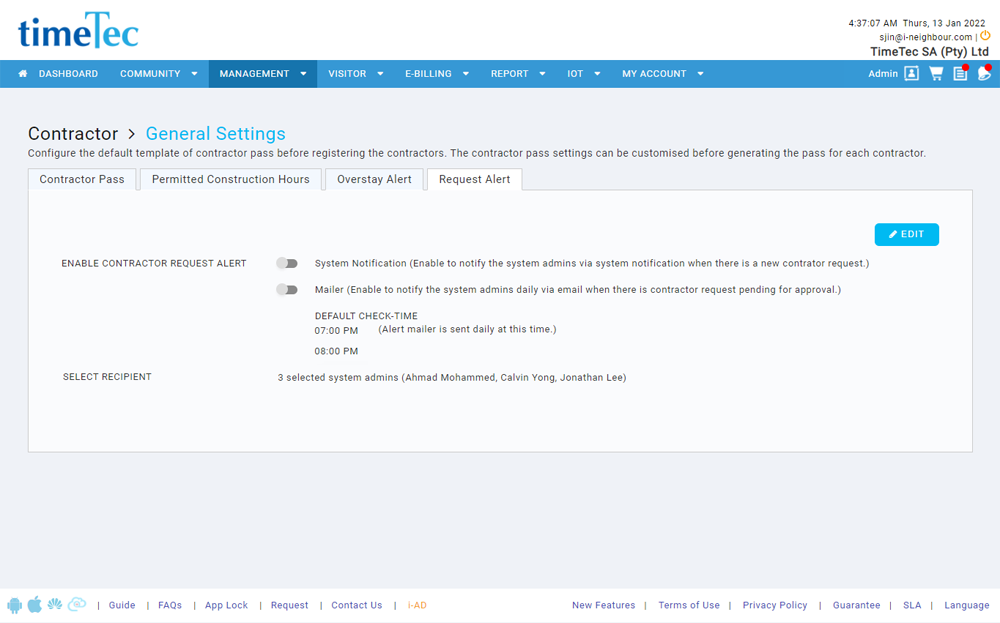Click the Huawei app icon in footer
This screenshot has width=1000, height=623.
point(54,605)
